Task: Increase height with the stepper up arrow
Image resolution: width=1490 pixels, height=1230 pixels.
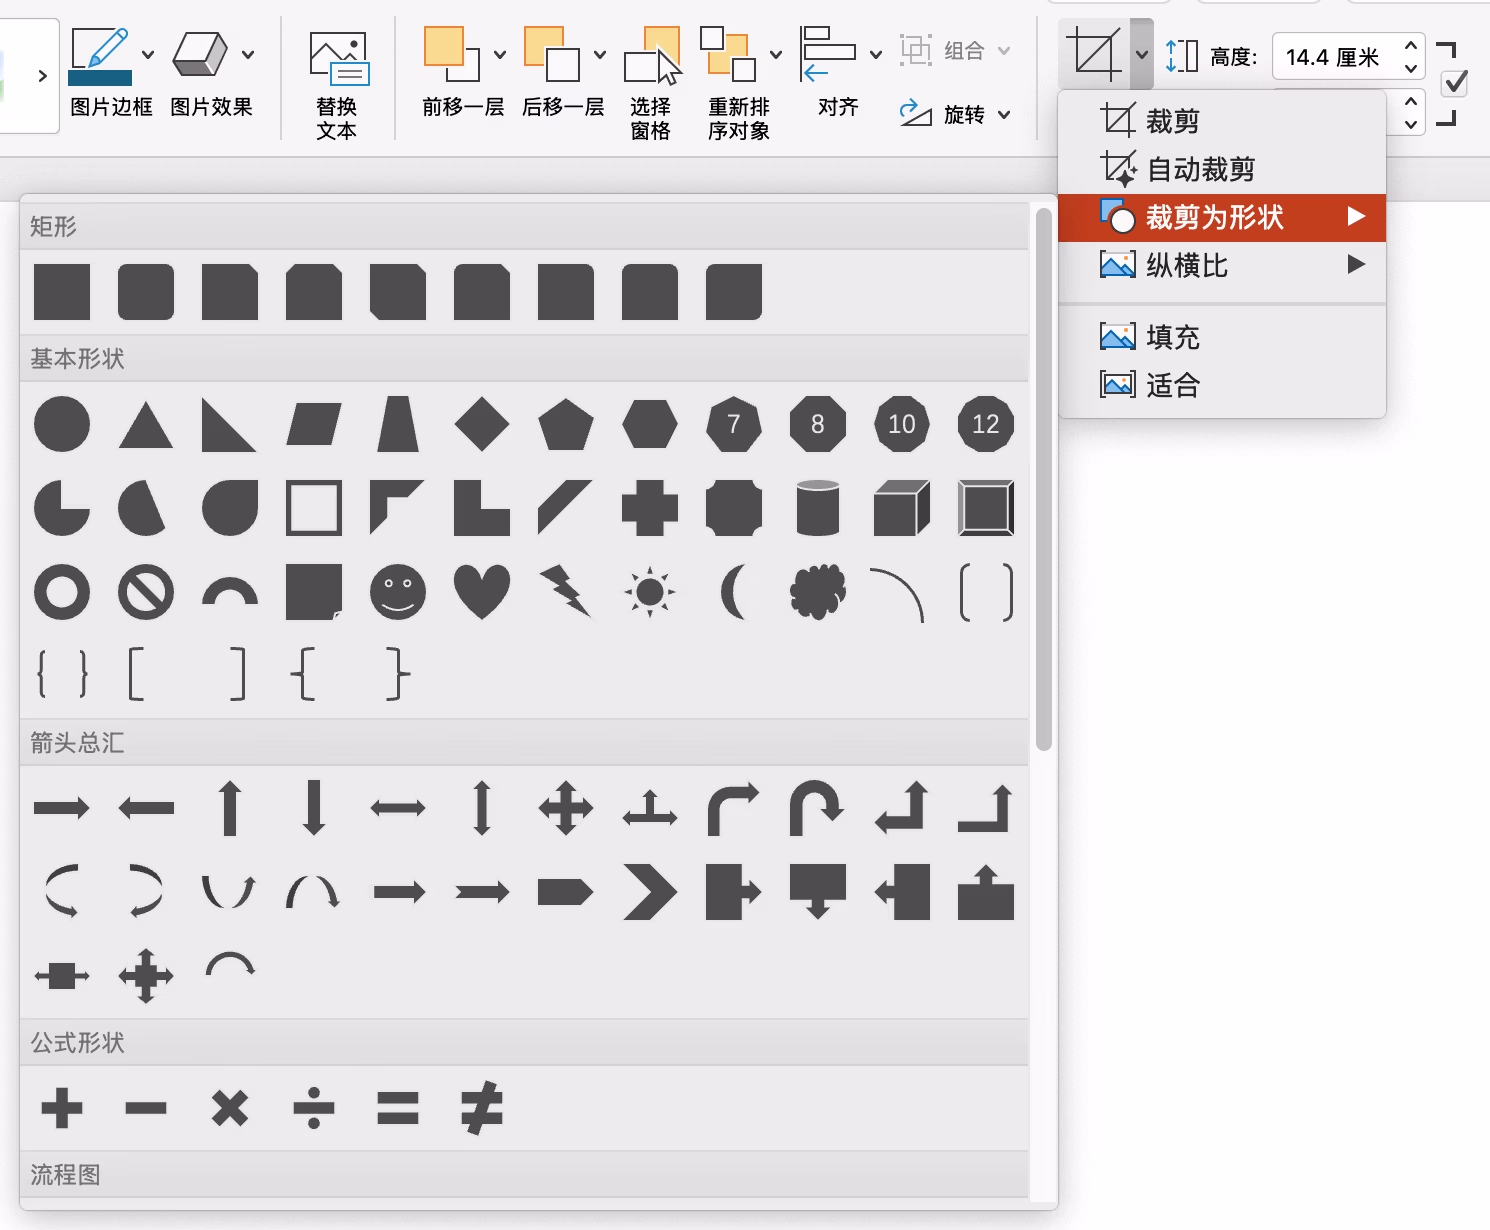Action: point(1410,46)
